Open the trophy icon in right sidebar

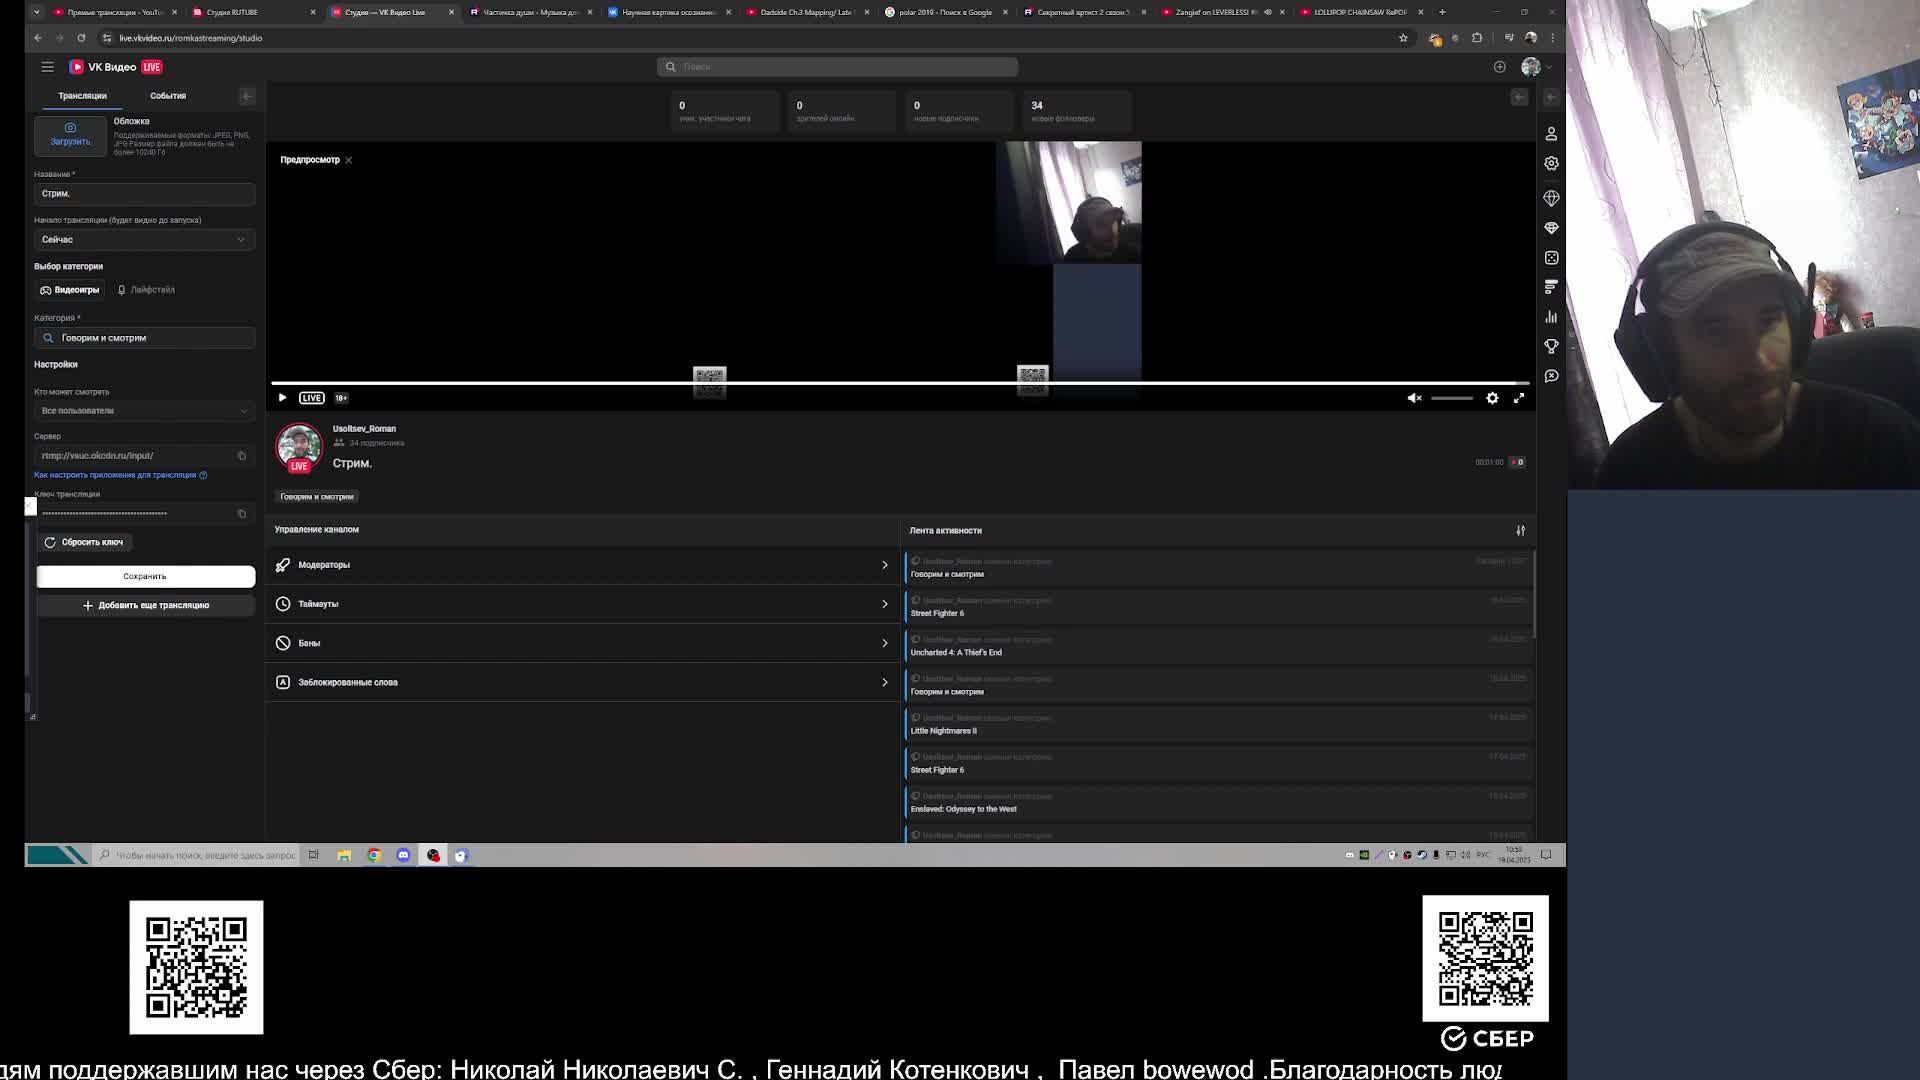pos(1551,346)
